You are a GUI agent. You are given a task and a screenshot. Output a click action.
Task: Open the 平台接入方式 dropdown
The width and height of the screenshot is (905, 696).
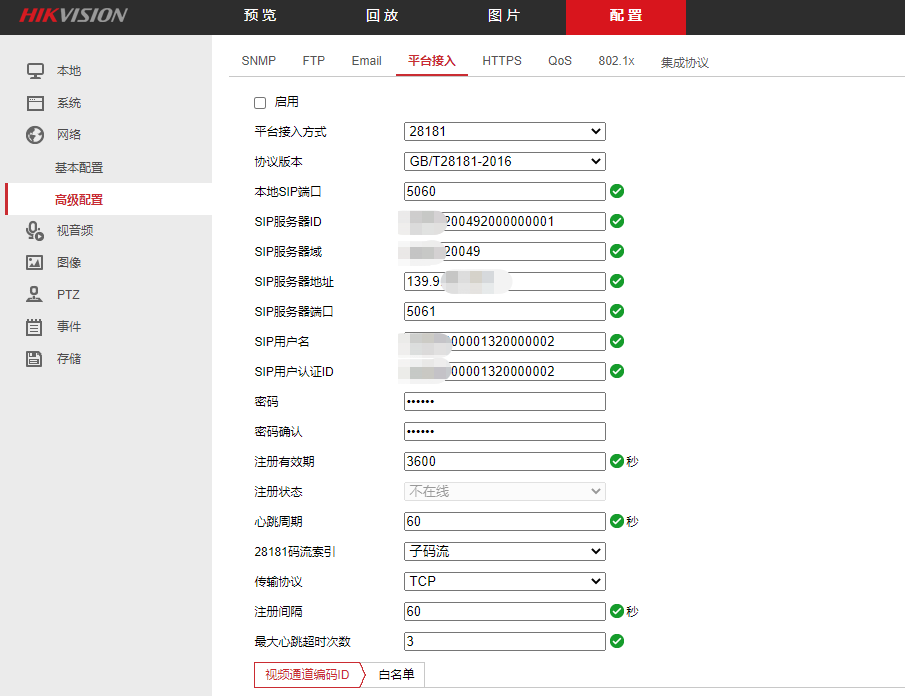(504, 132)
